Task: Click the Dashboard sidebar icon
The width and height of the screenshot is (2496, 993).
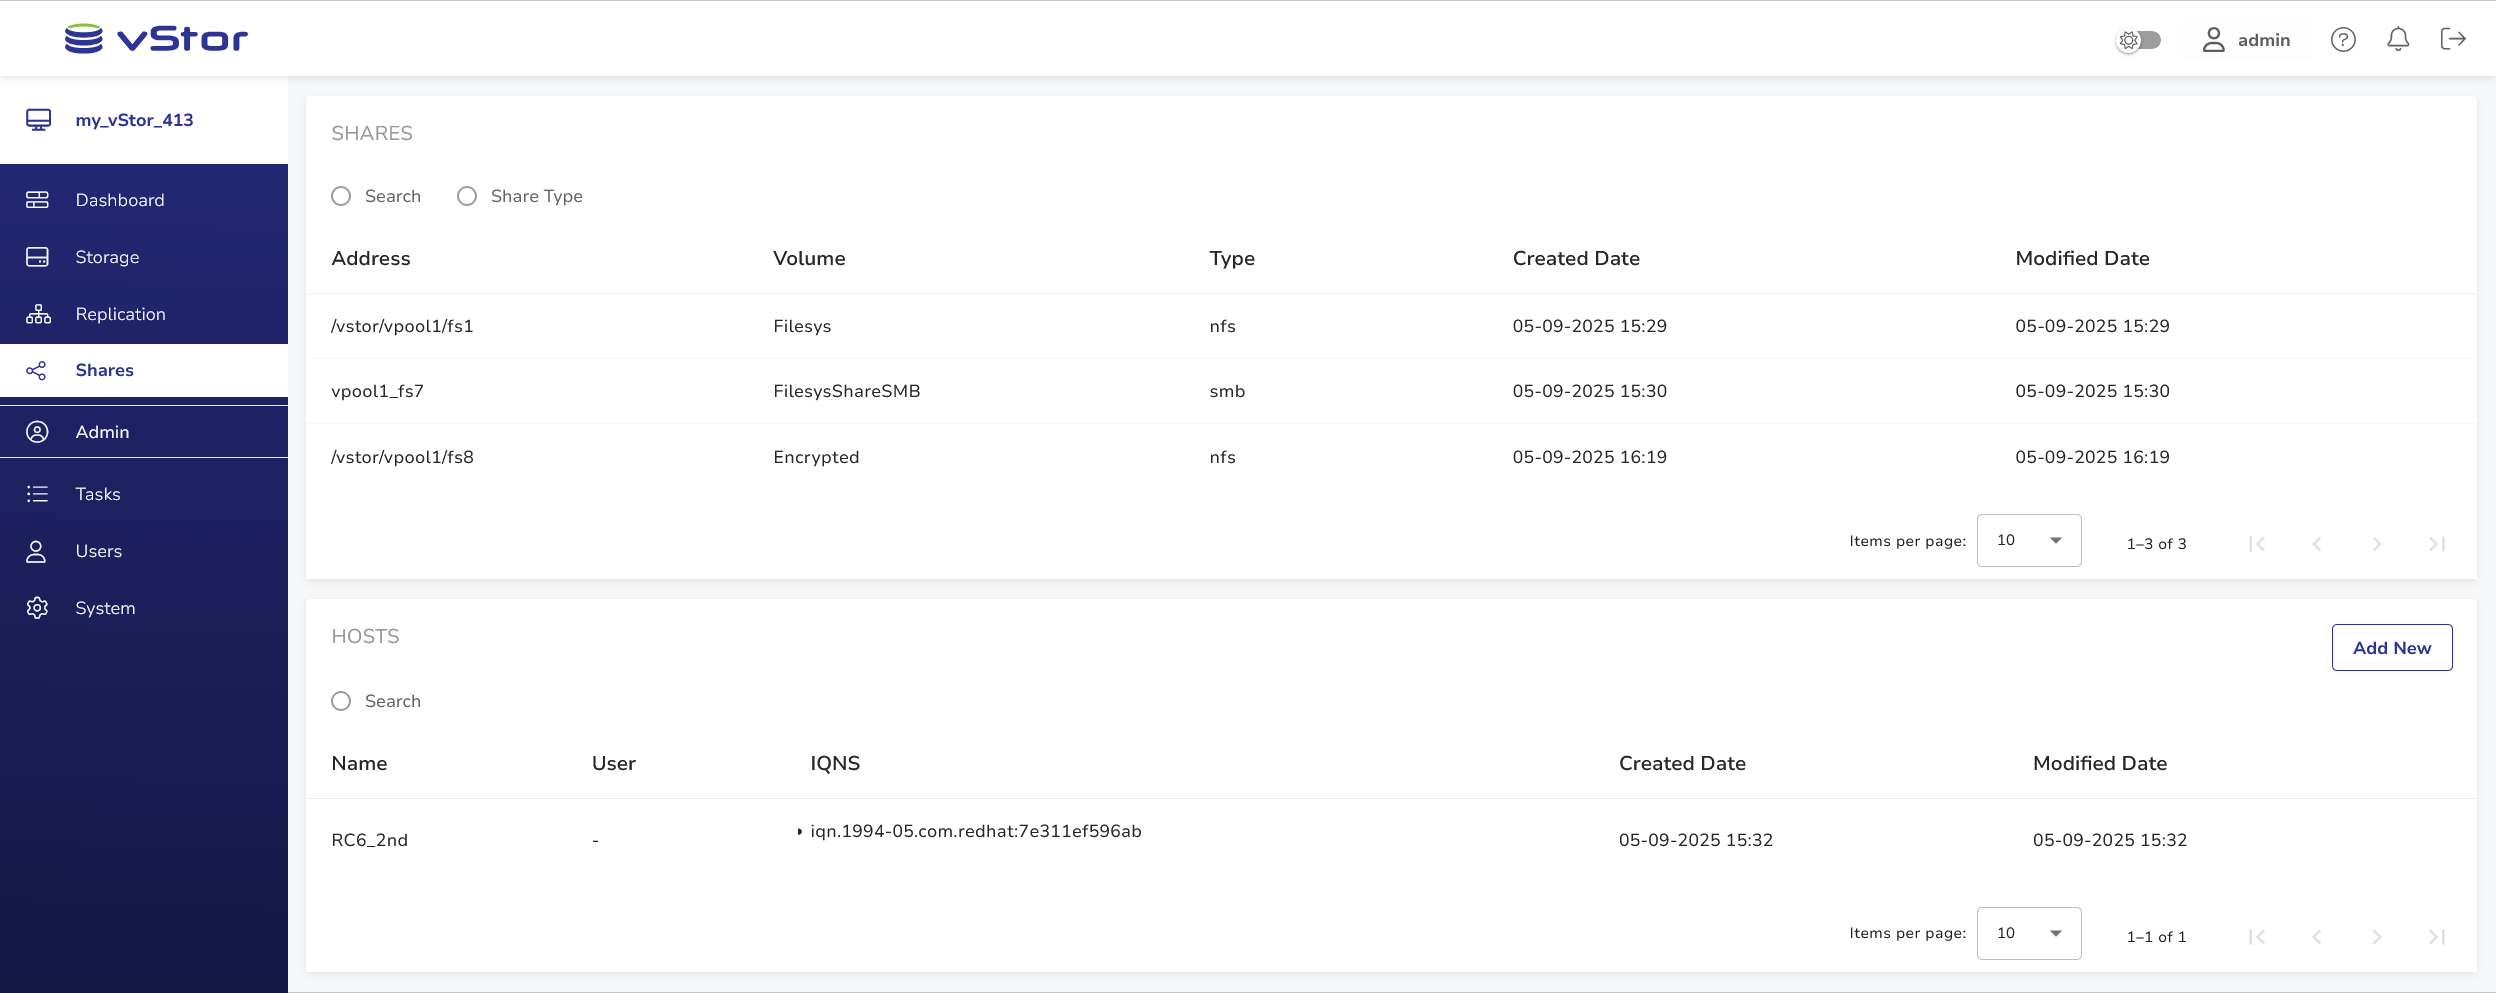Action: pyautogui.click(x=37, y=200)
